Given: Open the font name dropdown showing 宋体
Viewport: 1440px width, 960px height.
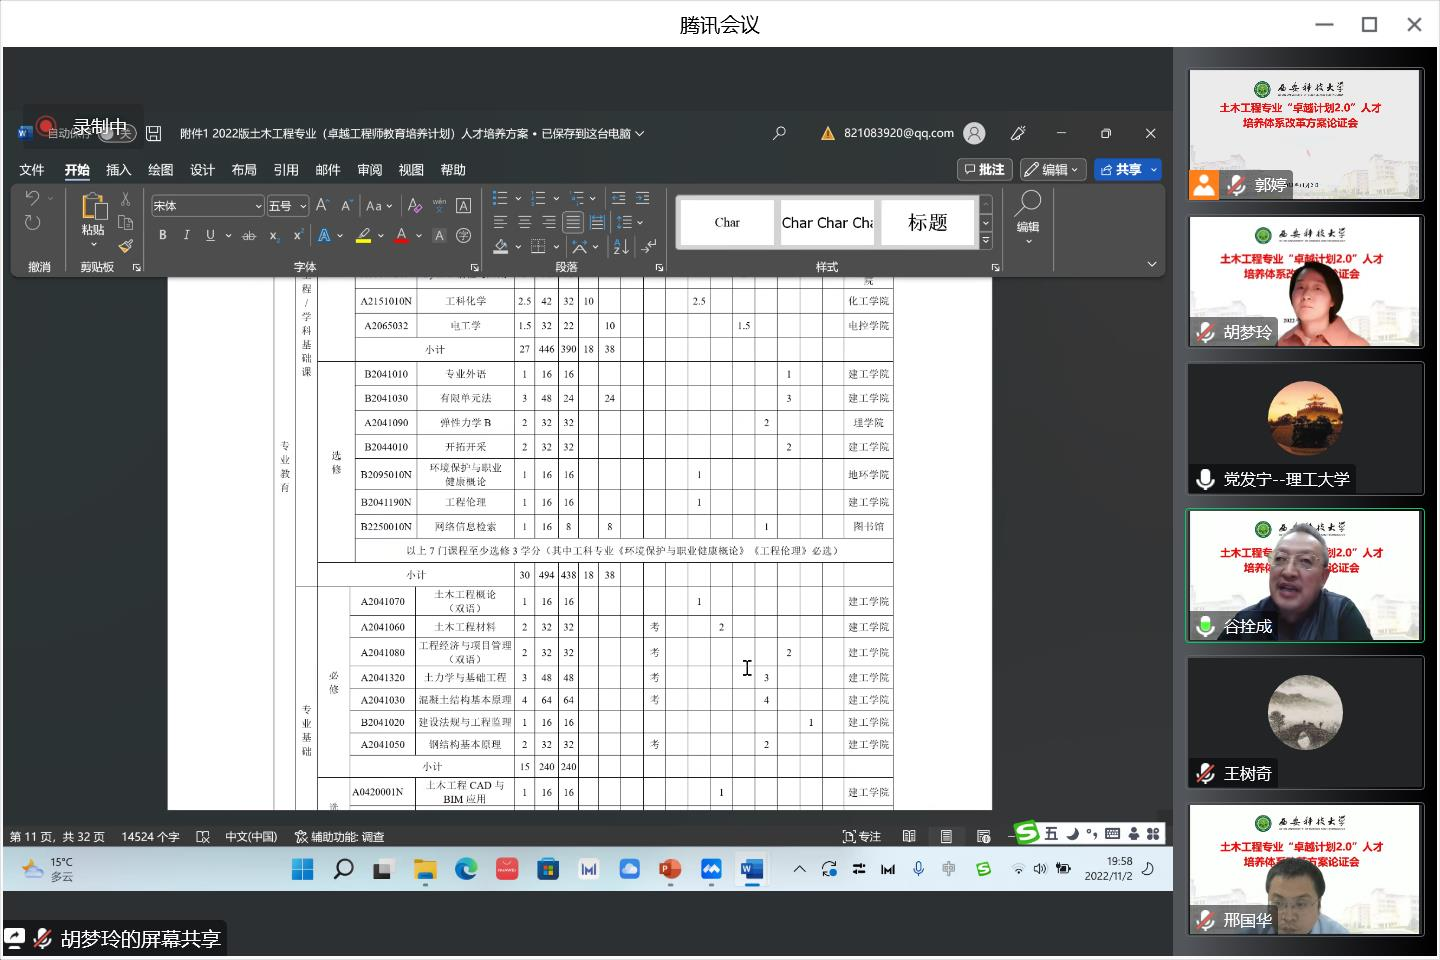Looking at the screenshot, I should [207, 206].
